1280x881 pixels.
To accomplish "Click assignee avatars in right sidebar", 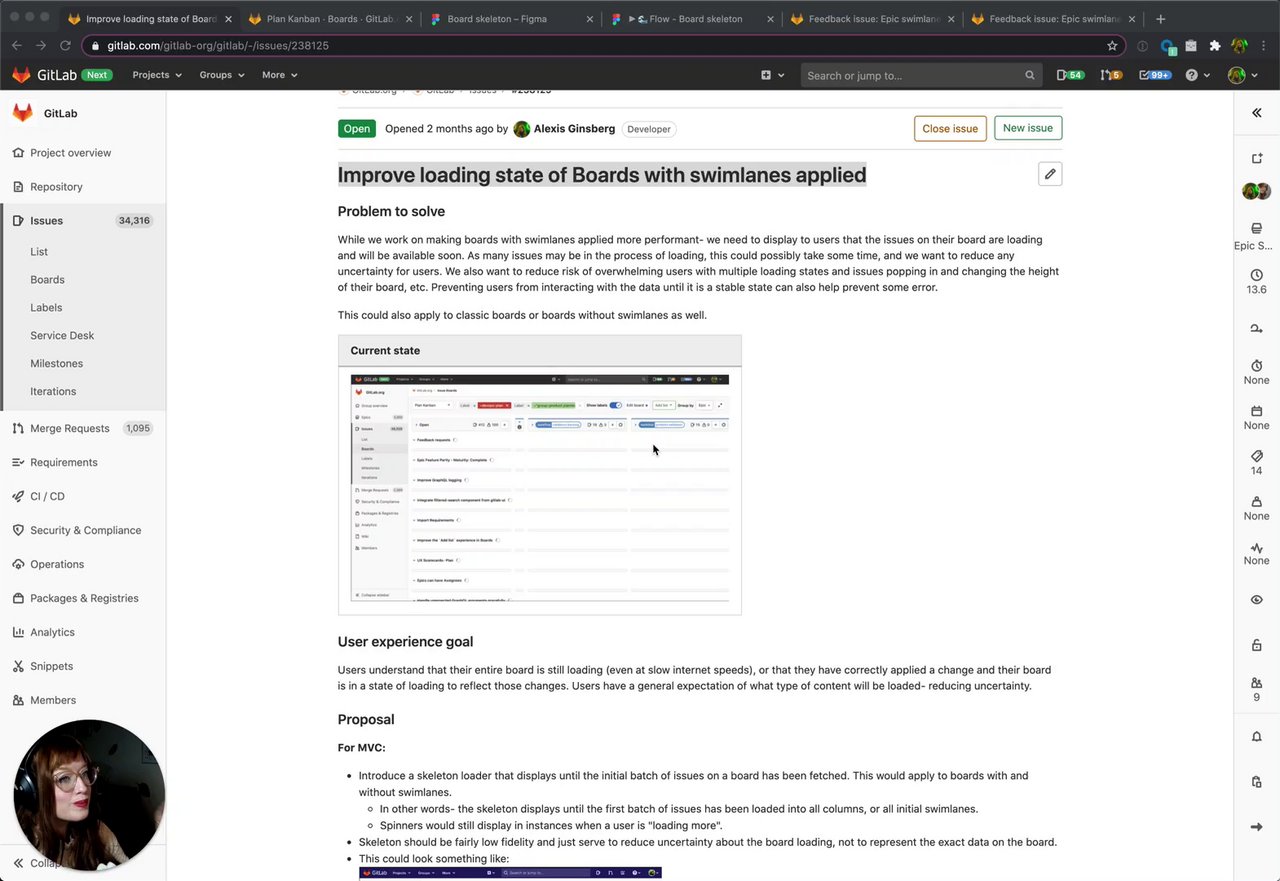I will pos(1257,191).
